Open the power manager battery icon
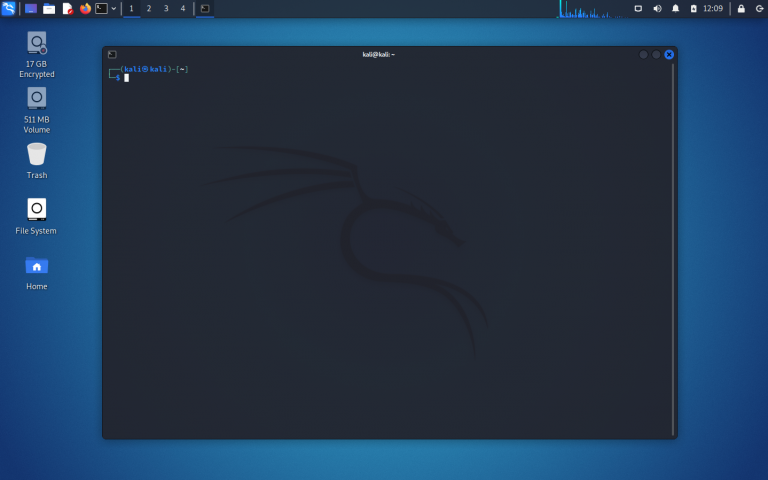 pyautogui.click(x=693, y=8)
